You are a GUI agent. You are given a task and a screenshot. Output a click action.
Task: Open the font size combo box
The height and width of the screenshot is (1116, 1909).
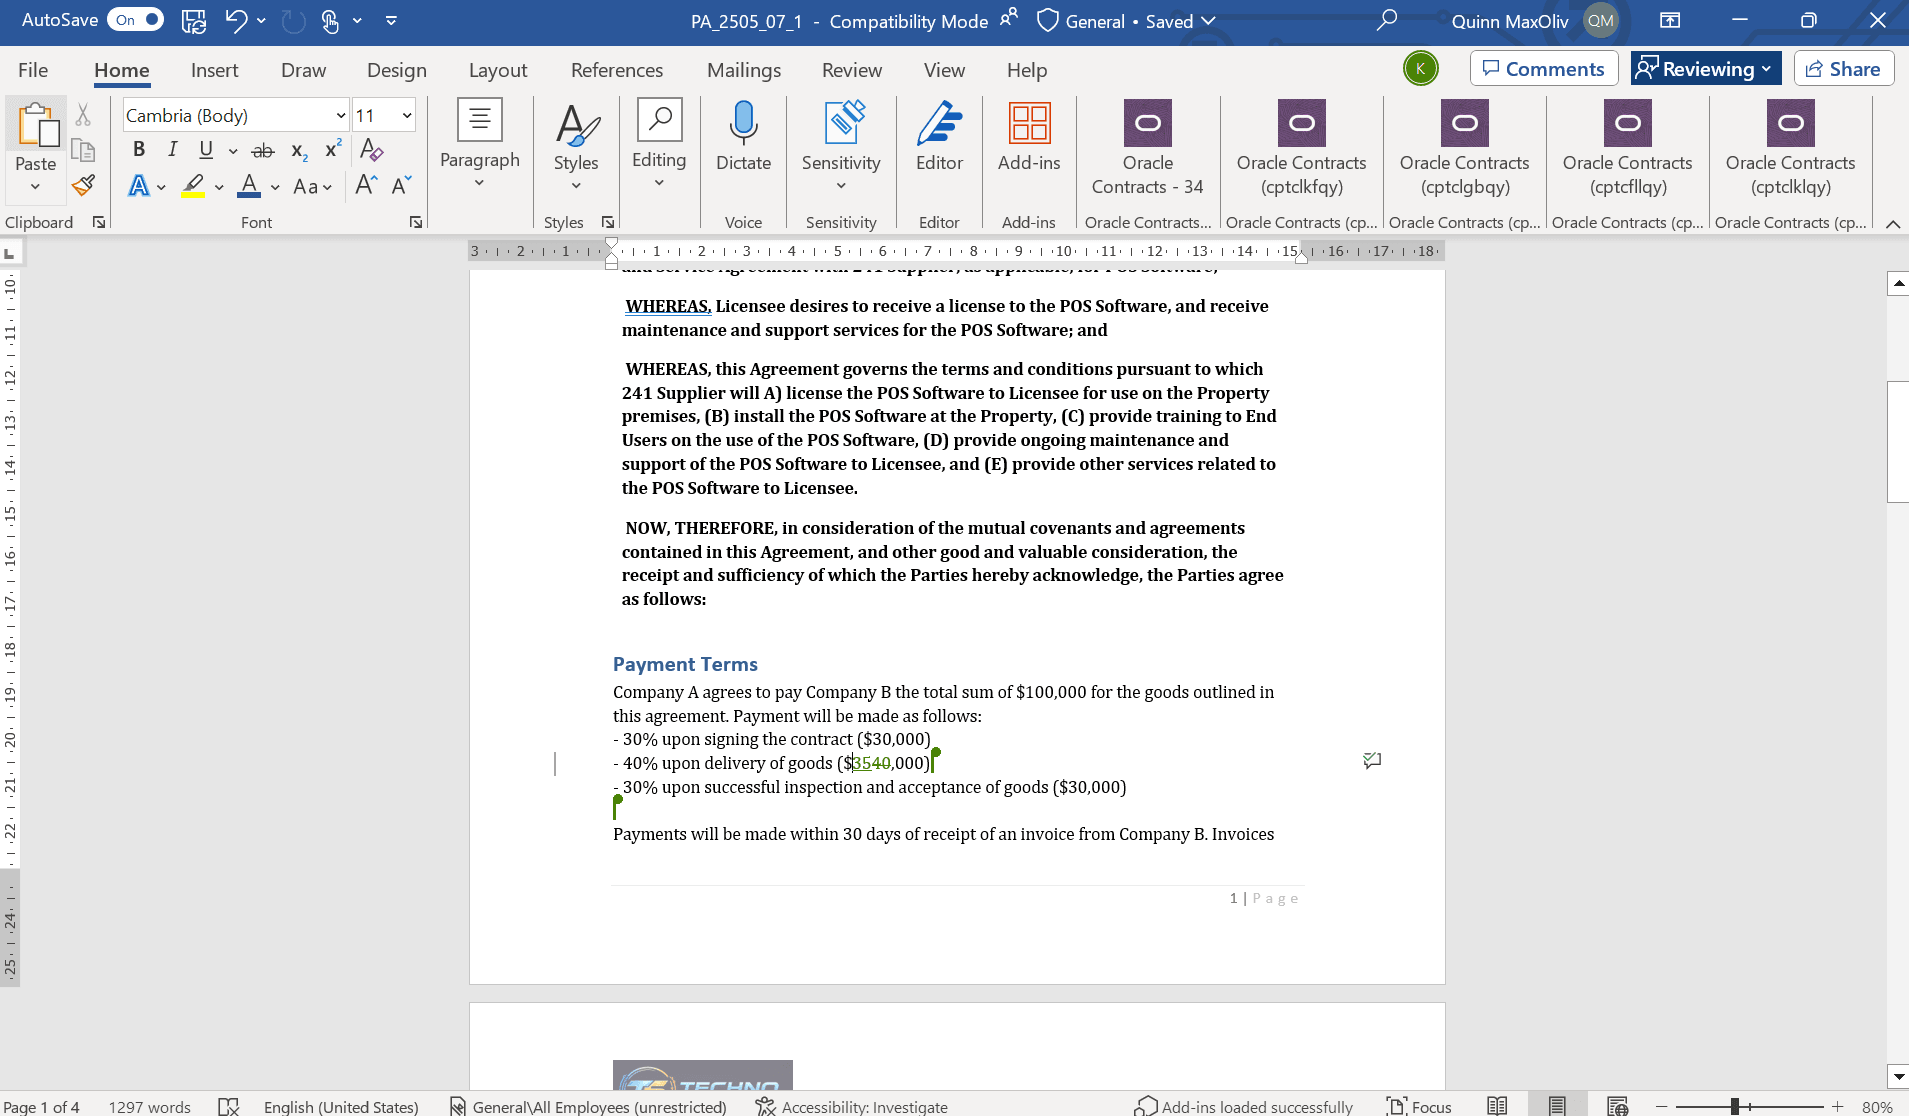pos(384,115)
